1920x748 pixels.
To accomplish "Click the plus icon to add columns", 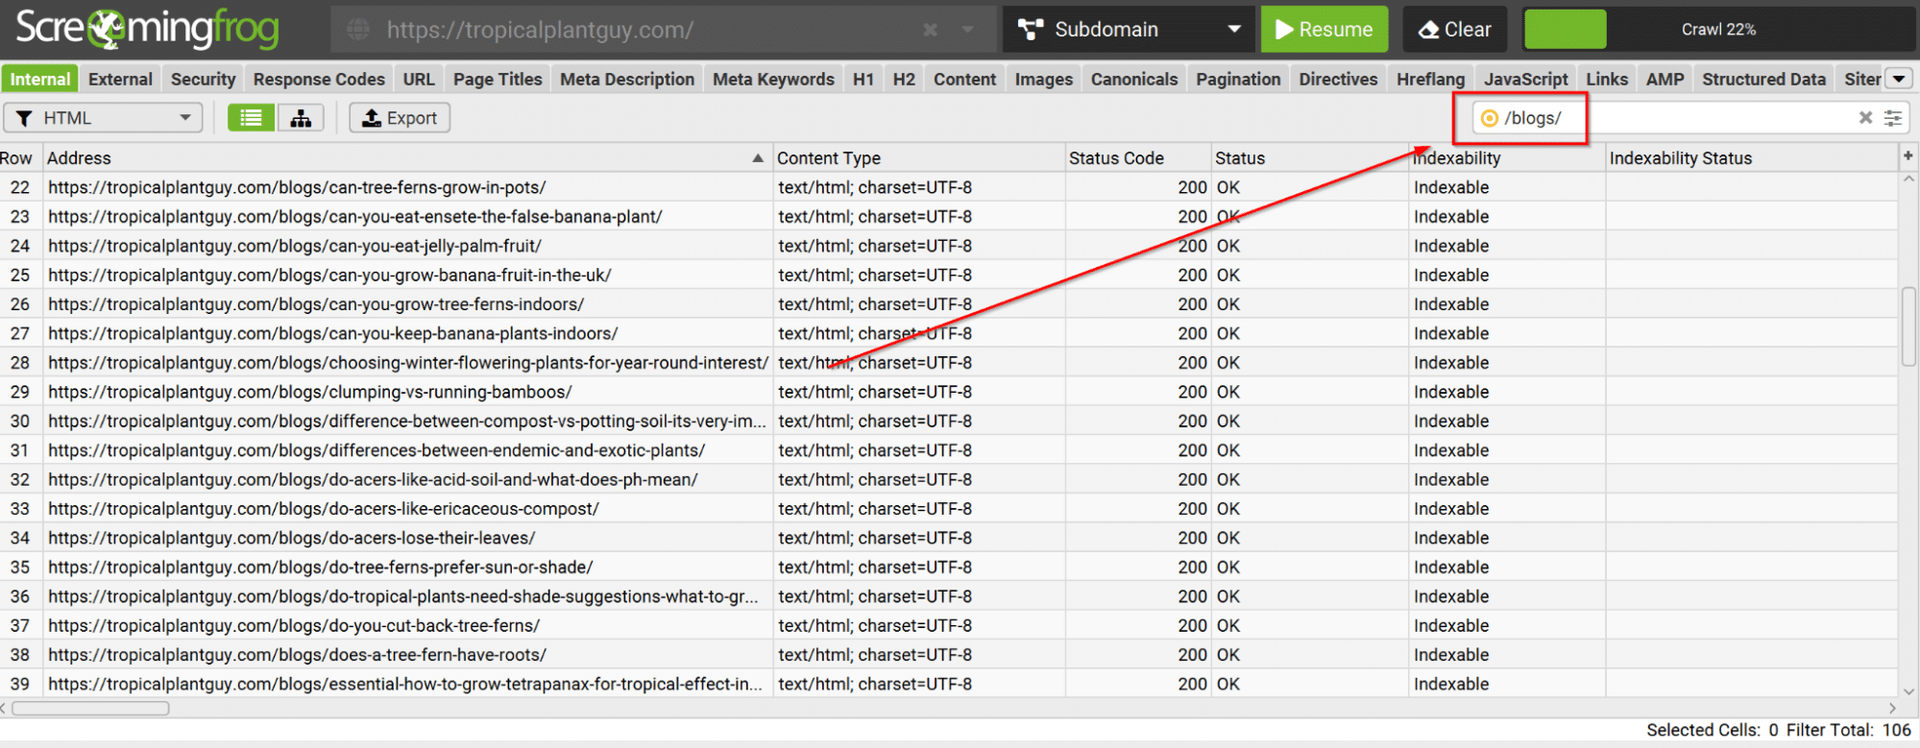I will [x=1908, y=156].
